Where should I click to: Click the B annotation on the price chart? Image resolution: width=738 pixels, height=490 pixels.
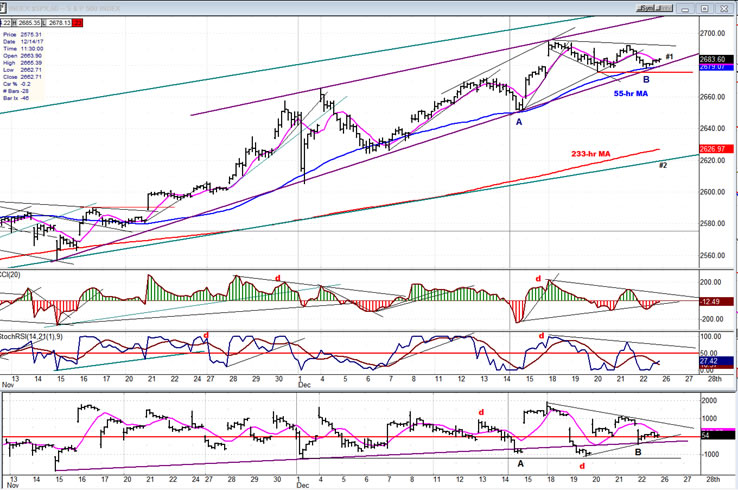coord(646,80)
